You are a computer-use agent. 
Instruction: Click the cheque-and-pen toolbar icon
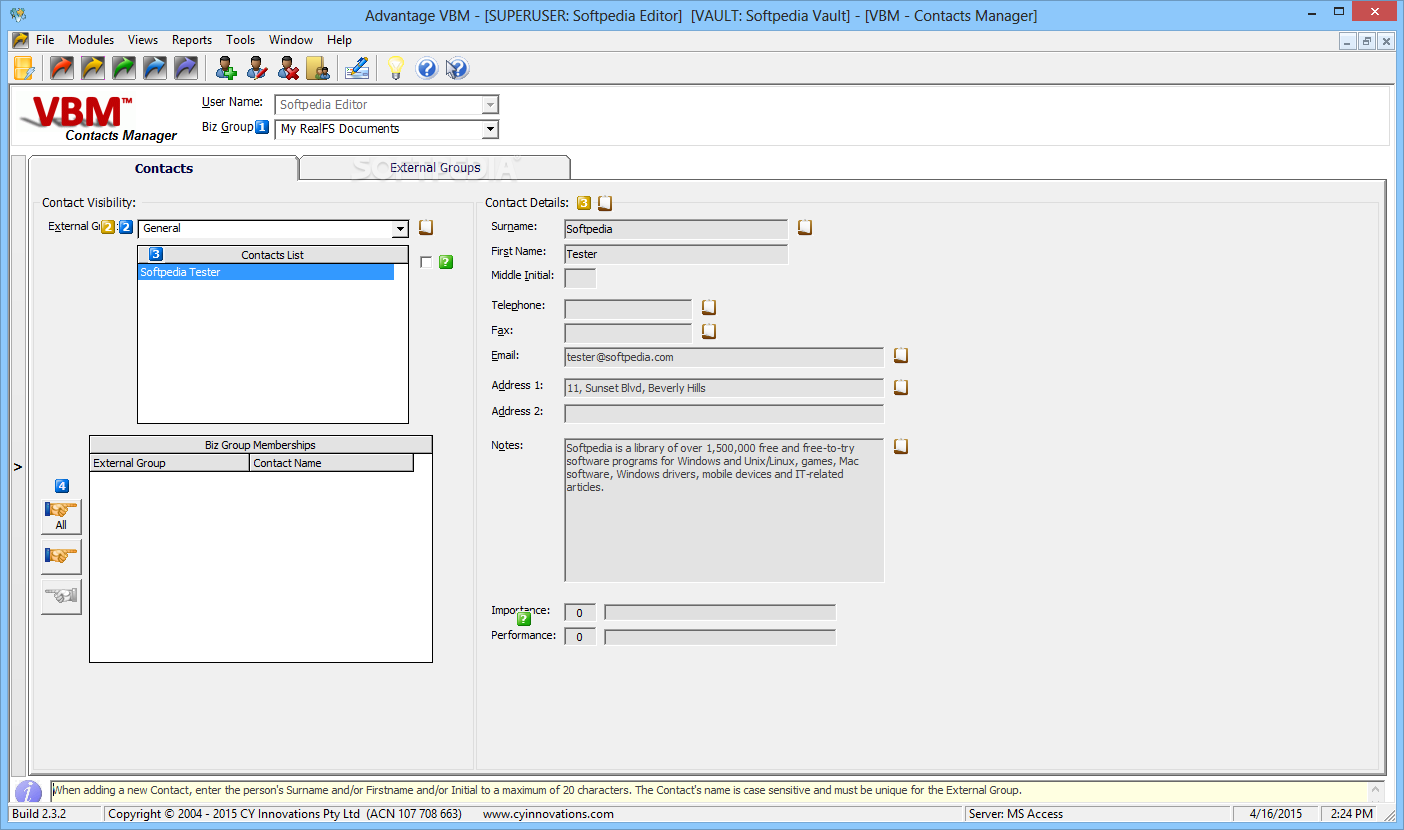coord(356,68)
